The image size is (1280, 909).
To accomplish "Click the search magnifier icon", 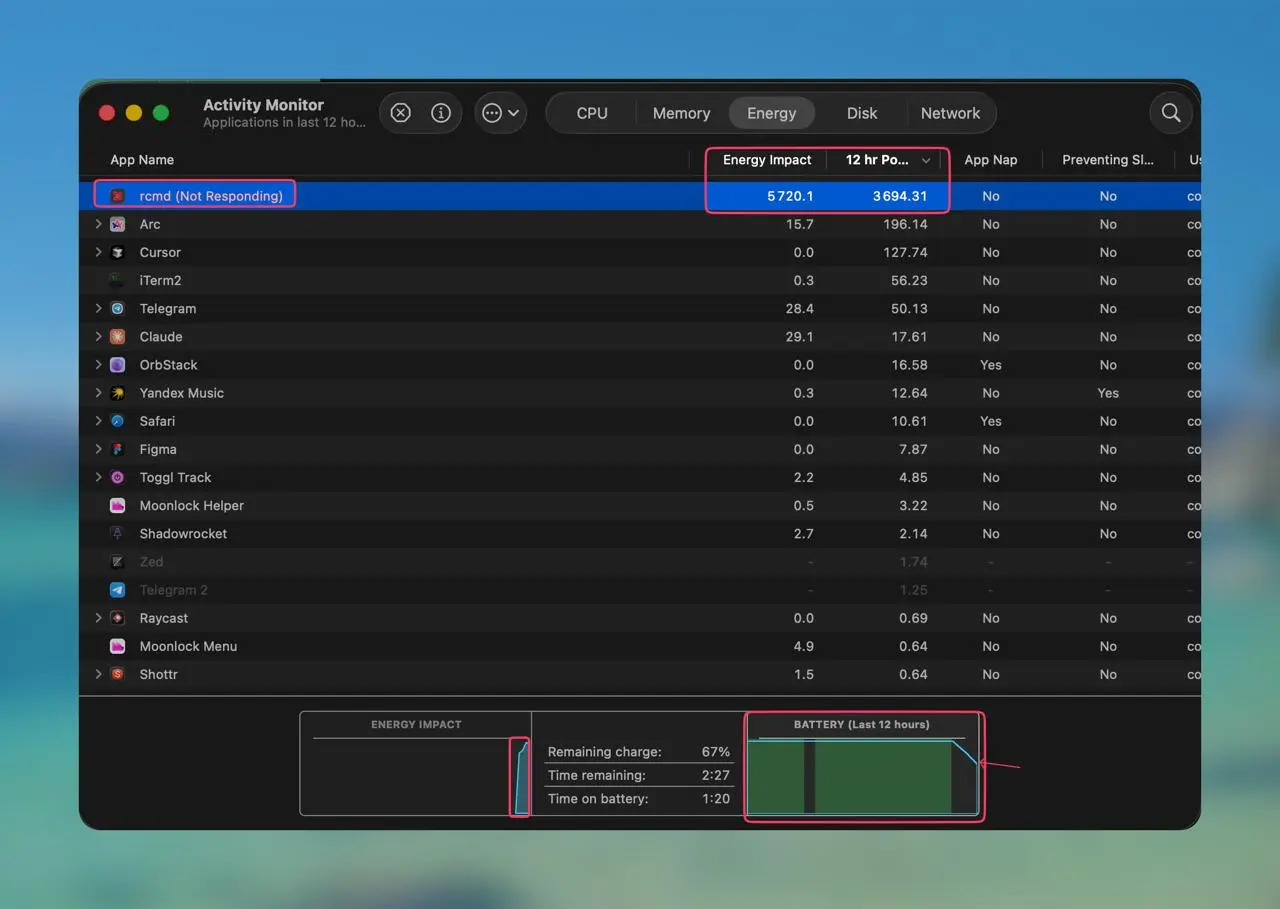I will coord(1171,113).
